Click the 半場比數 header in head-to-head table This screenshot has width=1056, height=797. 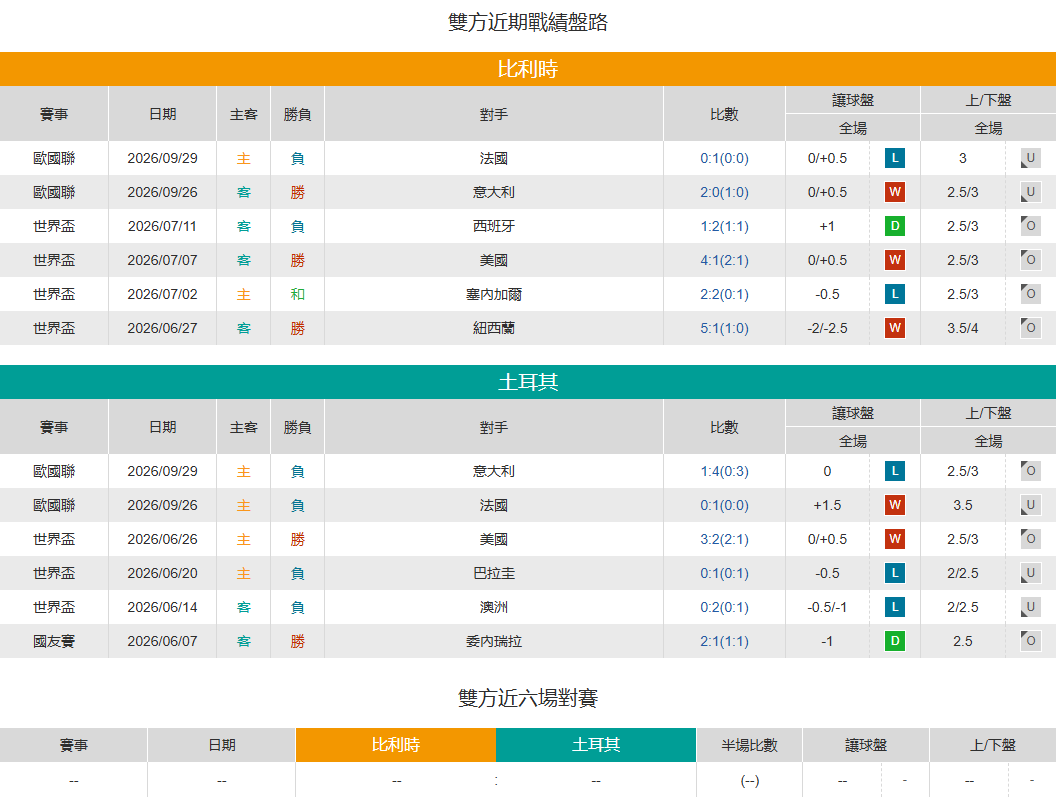750,745
